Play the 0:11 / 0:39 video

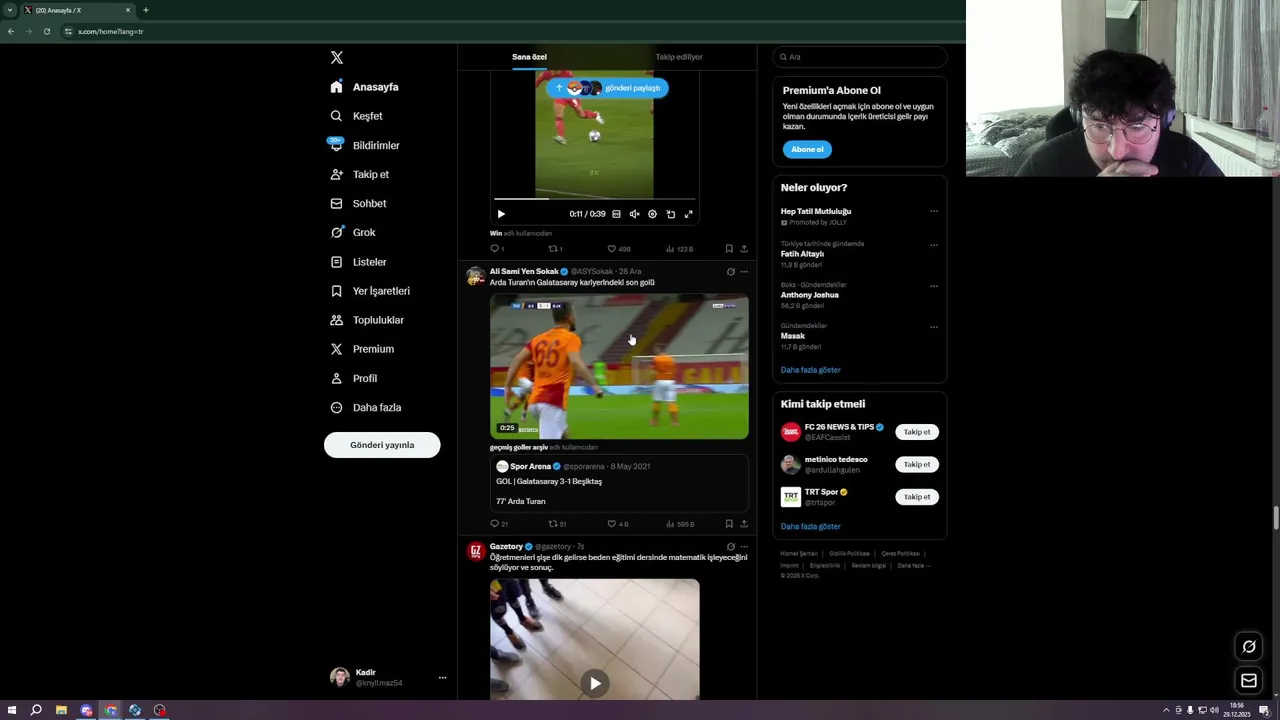click(x=501, y=214)
